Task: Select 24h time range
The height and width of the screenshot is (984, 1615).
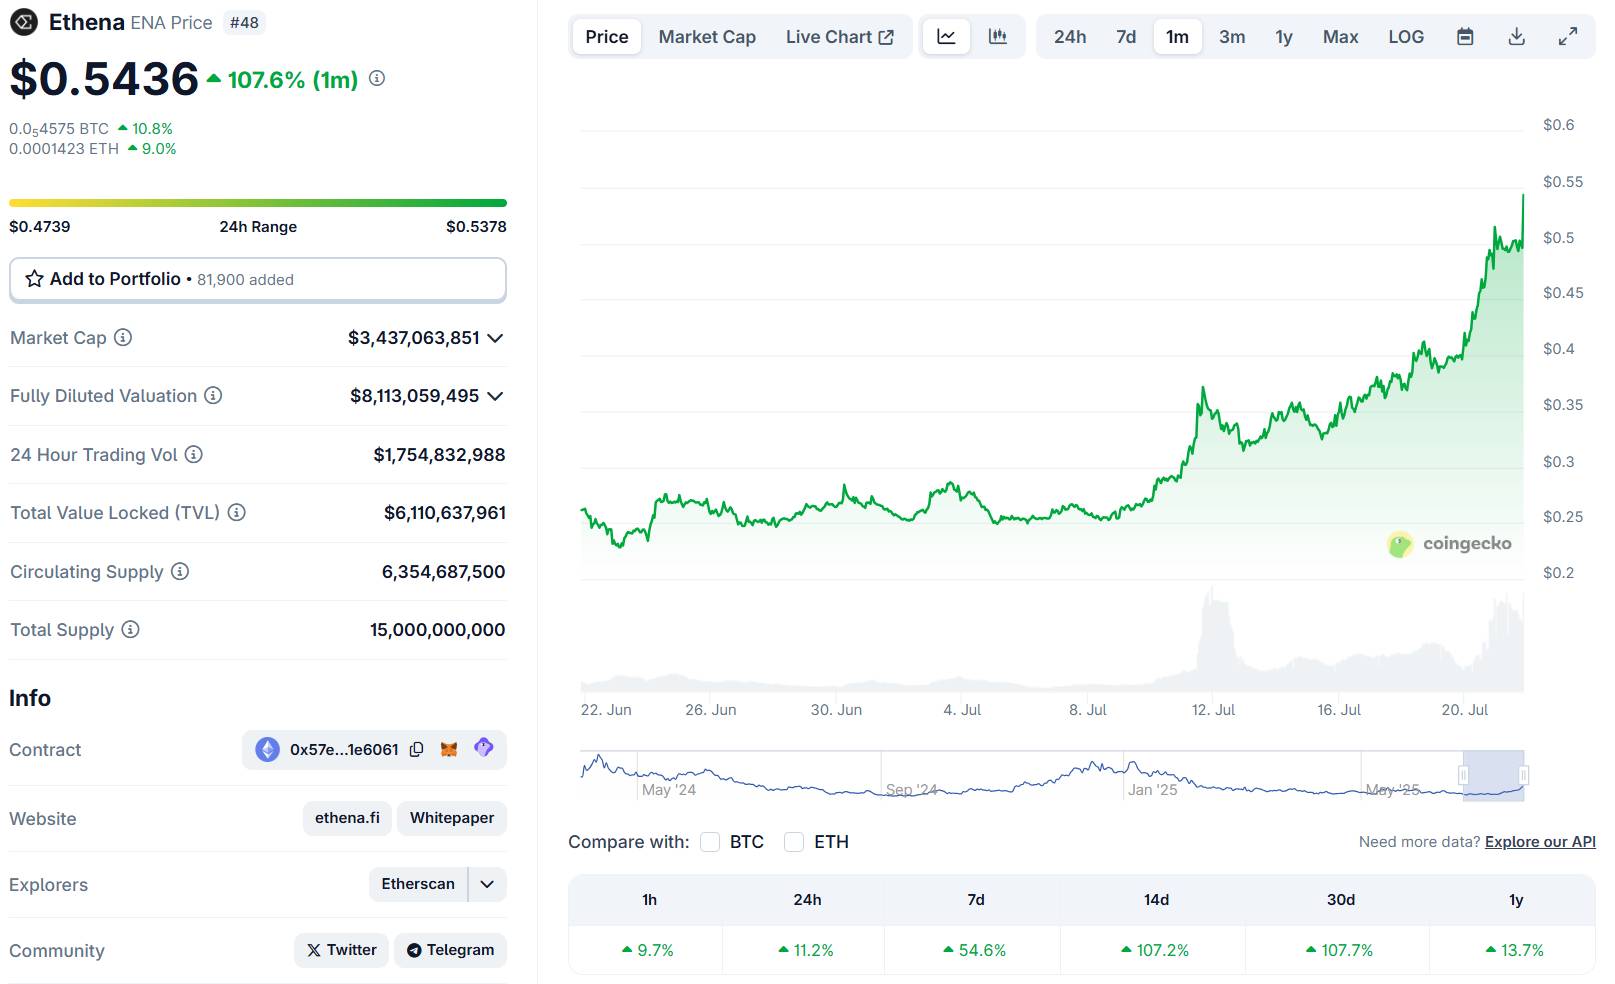Action: click(x=1070, y=37)
